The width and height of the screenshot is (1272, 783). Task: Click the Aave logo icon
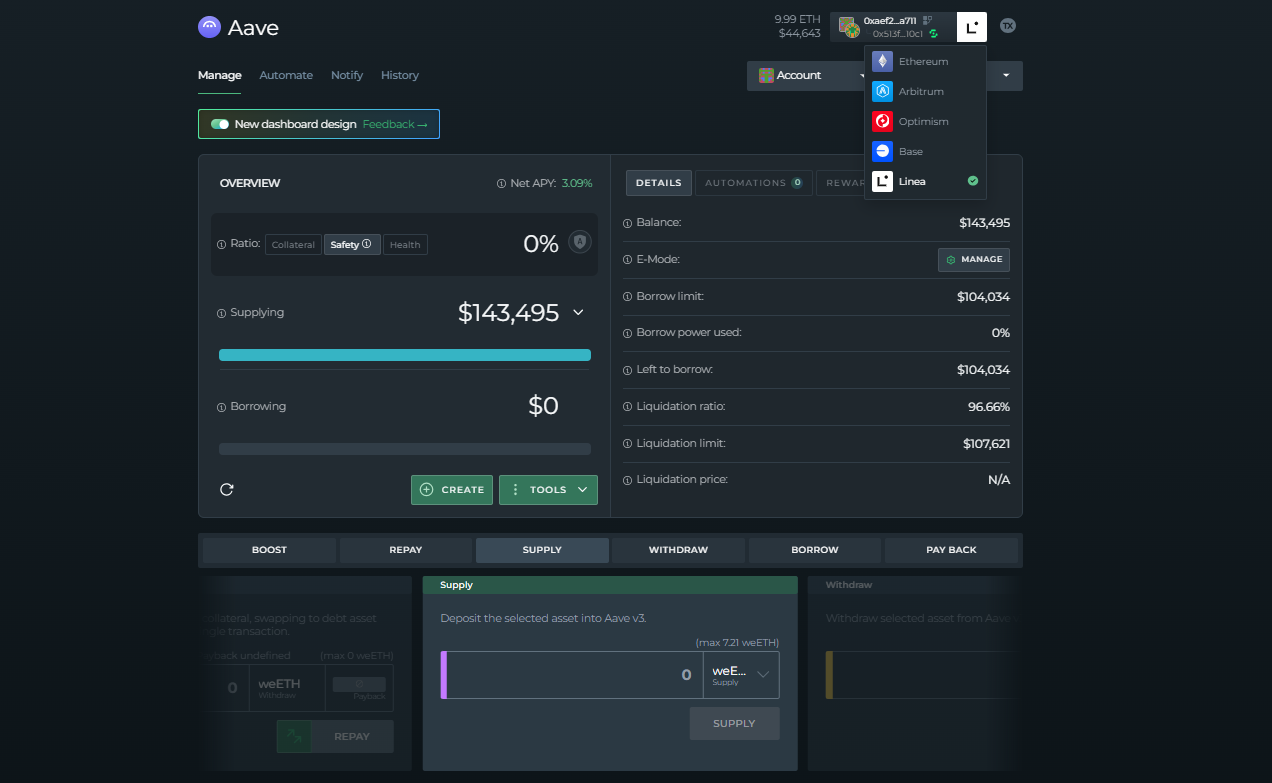(209, 27)
